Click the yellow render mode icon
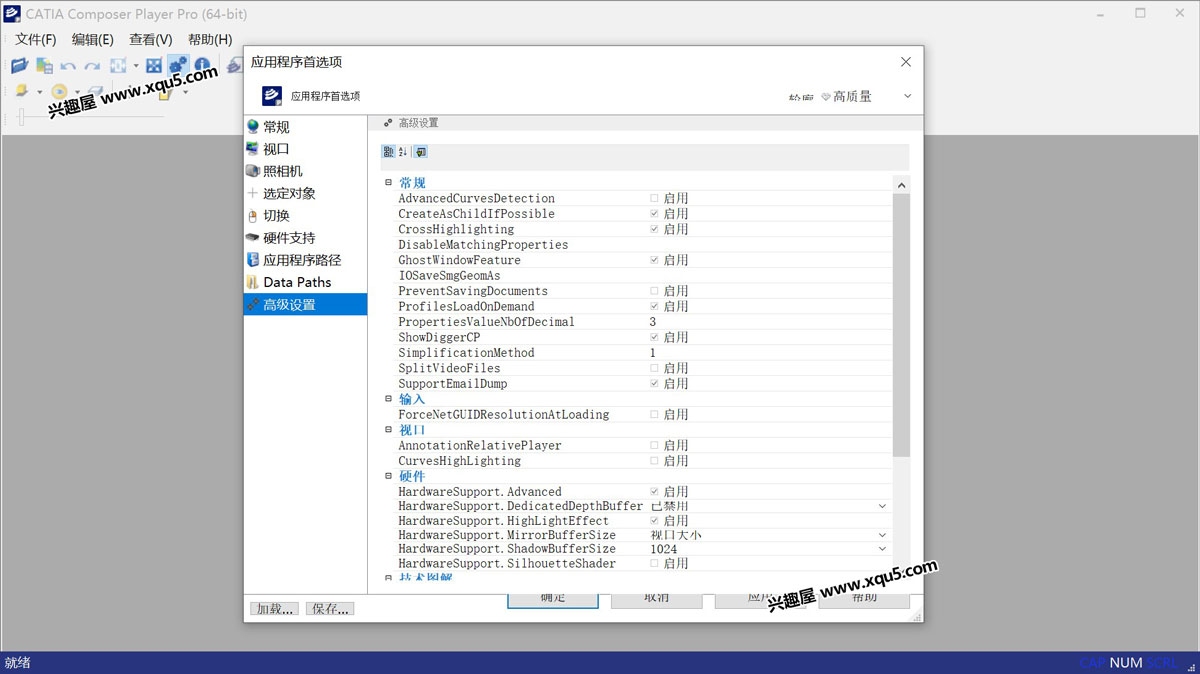 pos(21,91)
